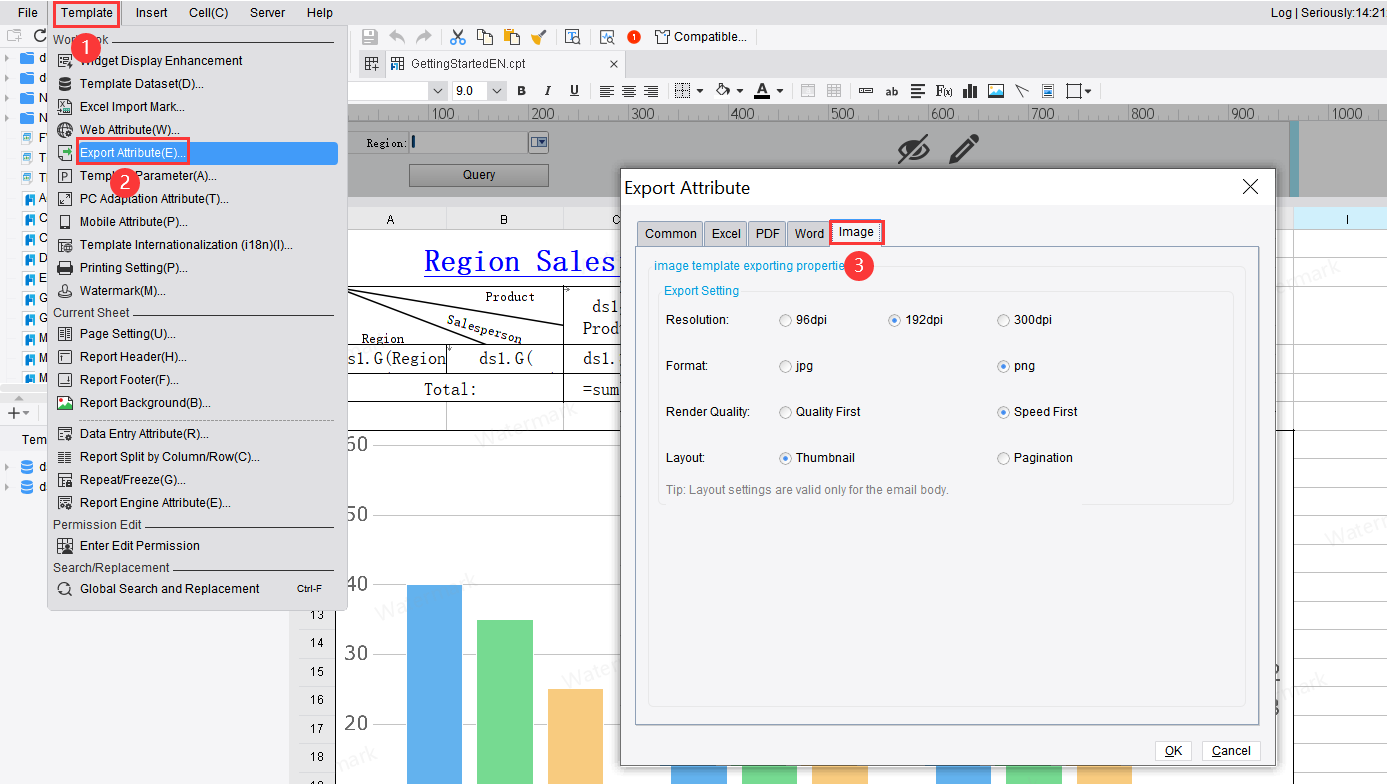Close the GettingStartedEN.cpt tab

612,64
